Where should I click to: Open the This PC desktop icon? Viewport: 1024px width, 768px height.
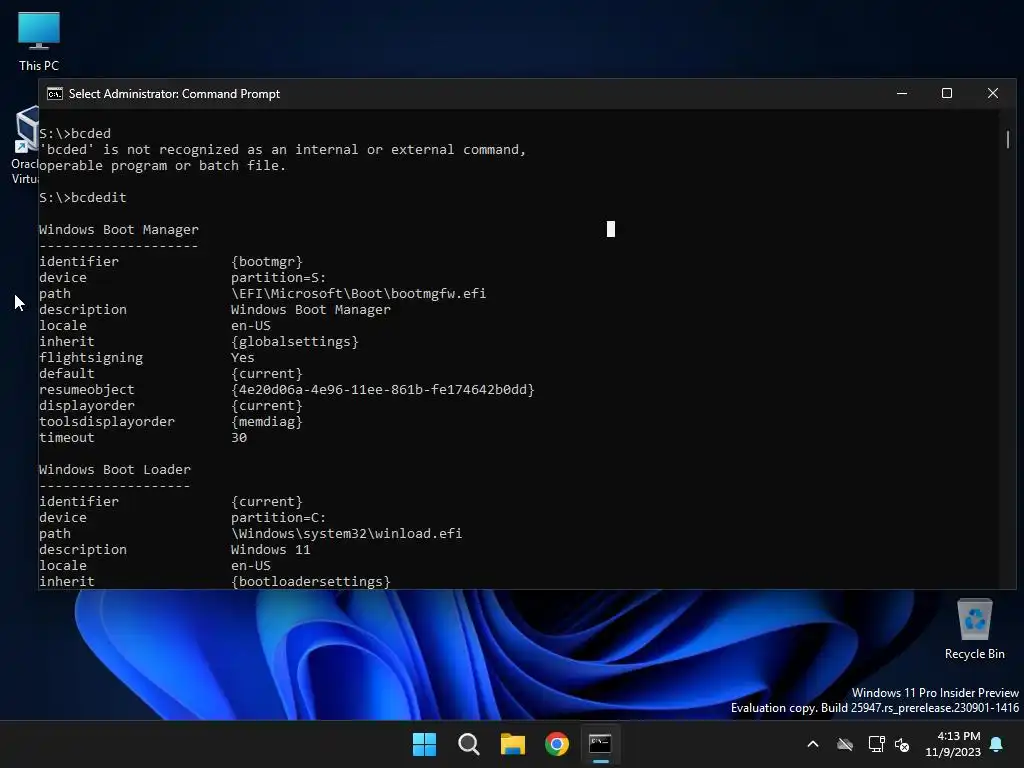pos(39,40)
